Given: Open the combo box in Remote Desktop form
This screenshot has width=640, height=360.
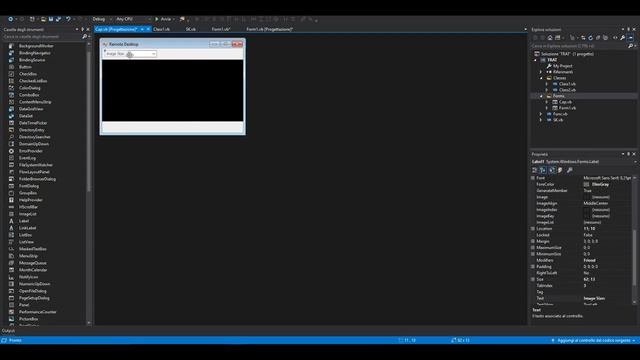Looking at the screenshot, I should pyautogui.click(x=153, y=54).
